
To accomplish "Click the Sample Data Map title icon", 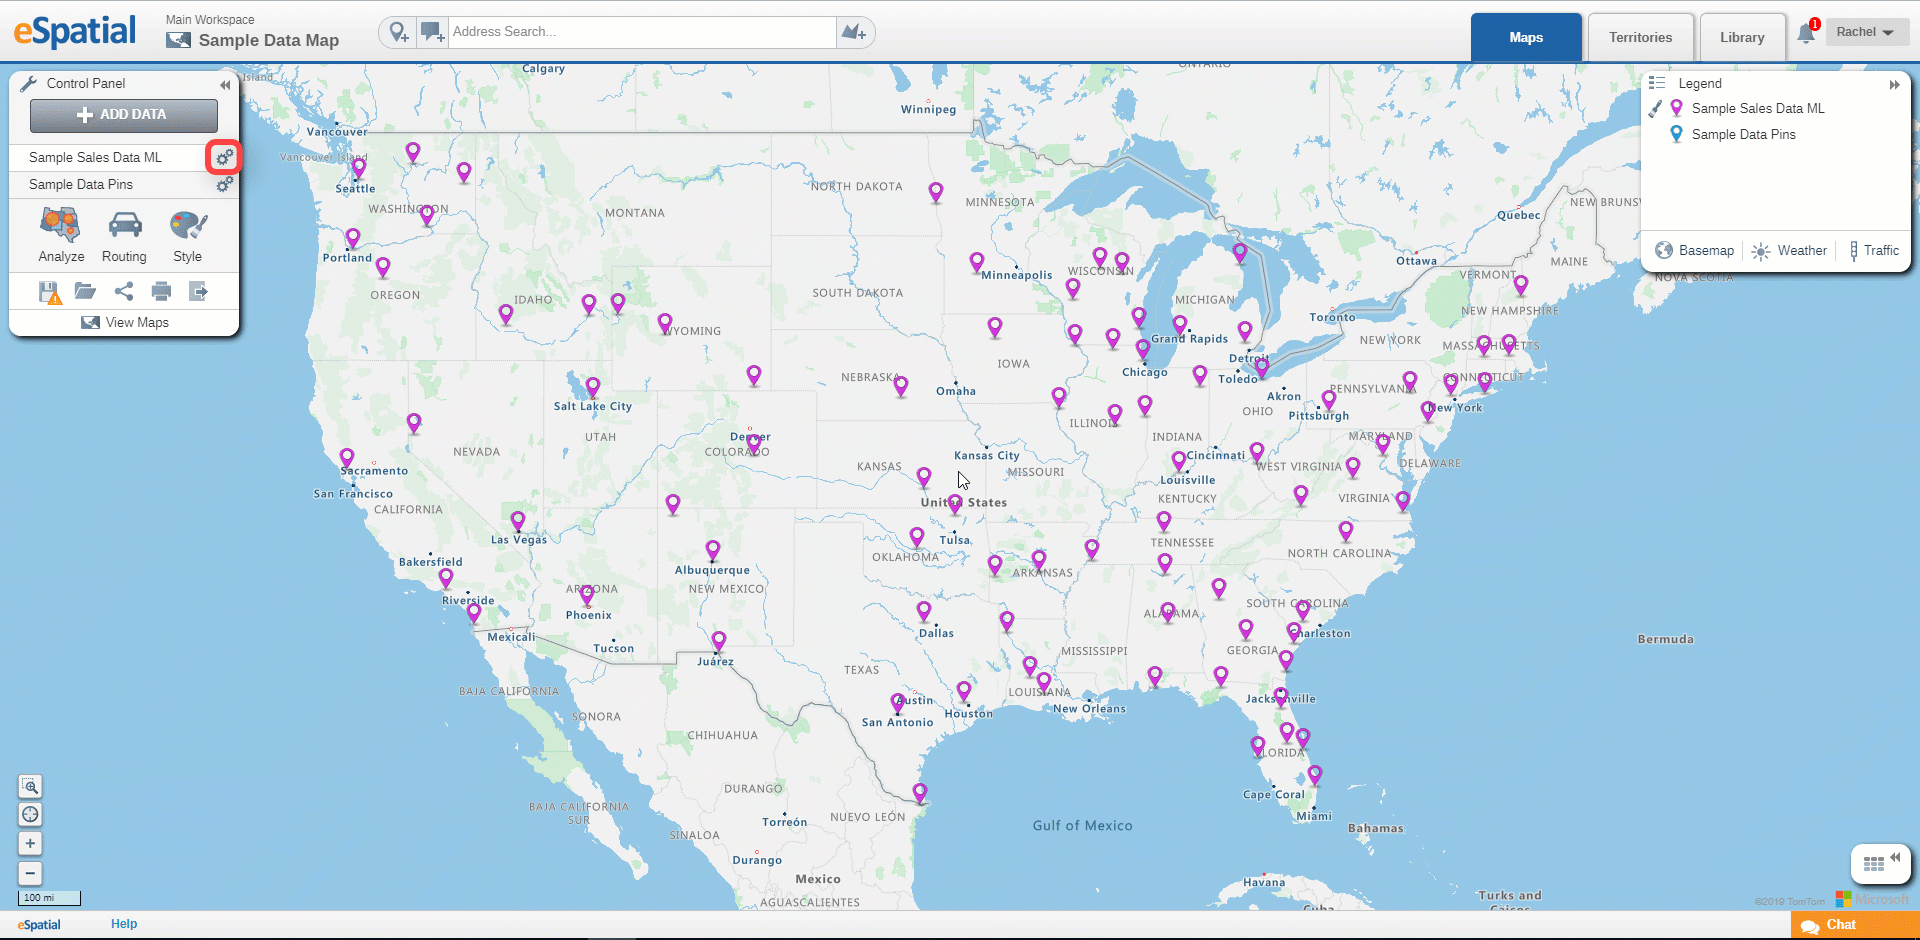I will tap(178, 40).
